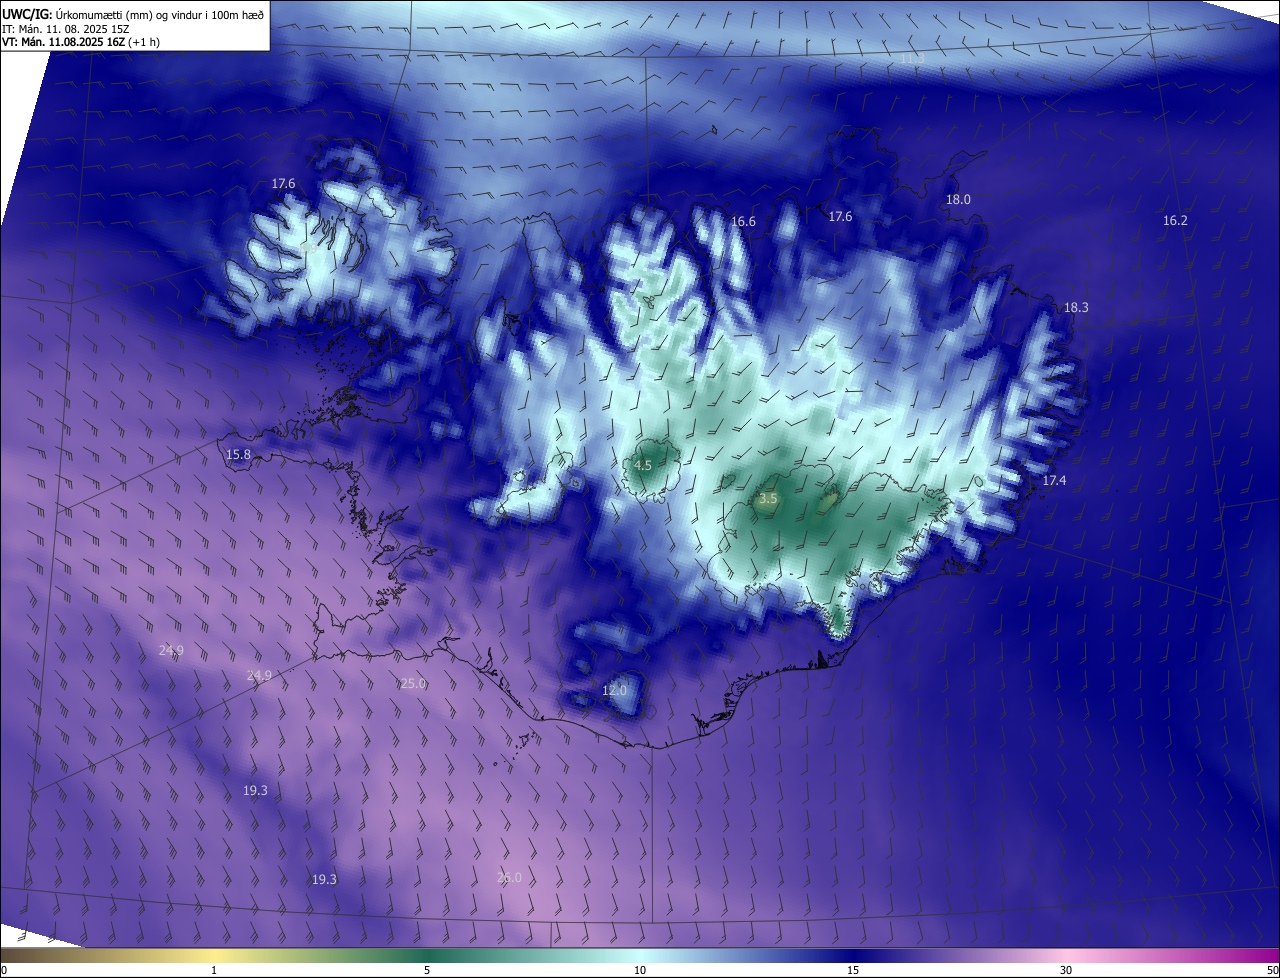Click the "15" tick on color scale

click(853, 970)
